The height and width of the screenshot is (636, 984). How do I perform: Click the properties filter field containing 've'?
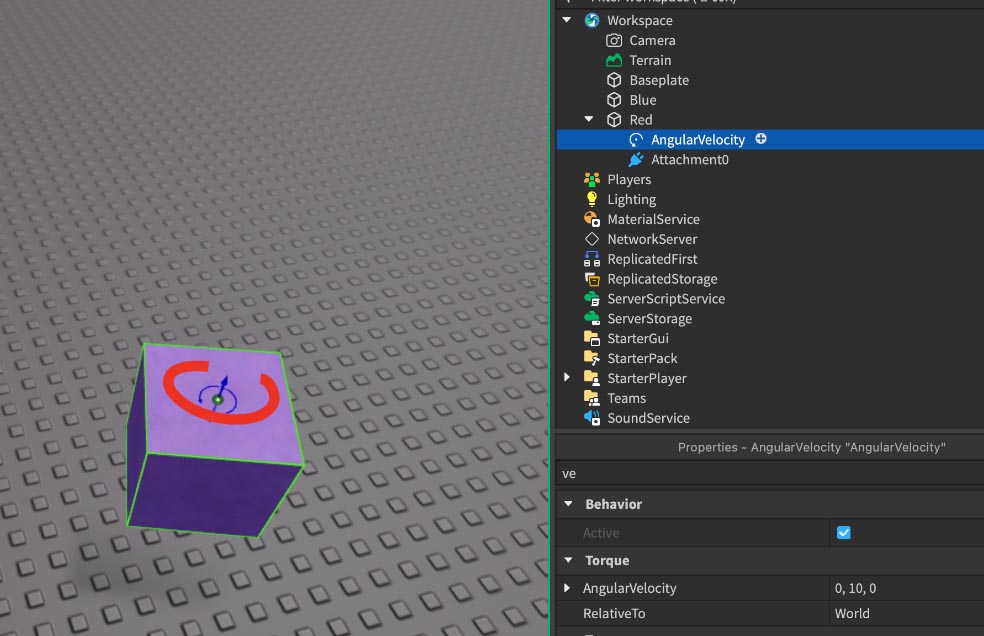(770, 473)
